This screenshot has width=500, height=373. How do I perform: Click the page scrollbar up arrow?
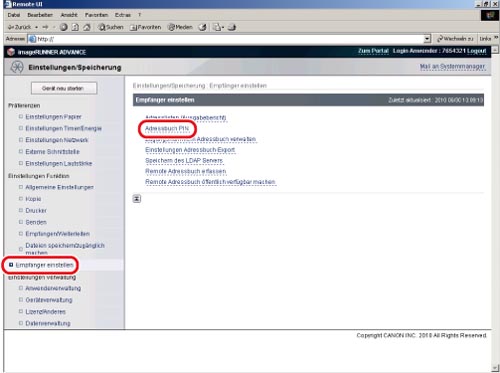pyautogui.click(x=495, y=50)
